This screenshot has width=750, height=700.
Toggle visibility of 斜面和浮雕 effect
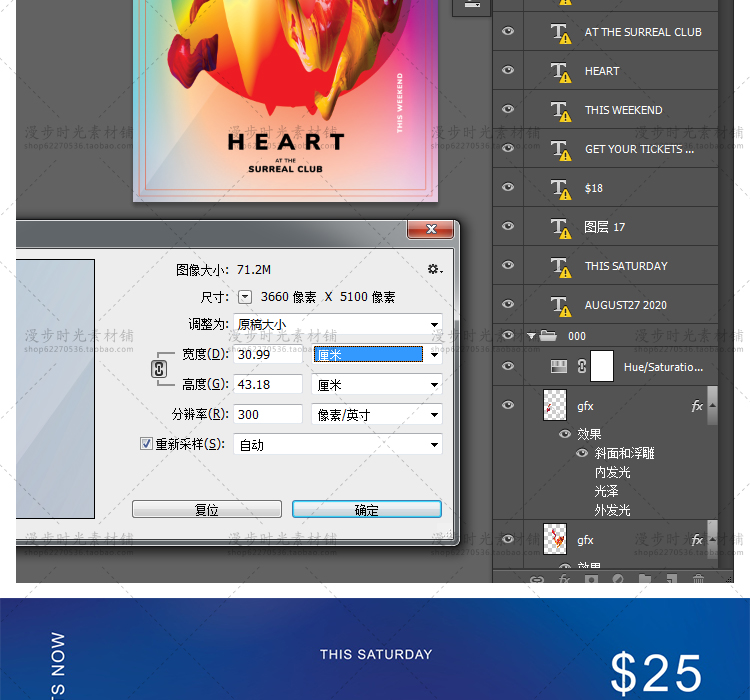[x=582, y=453]
